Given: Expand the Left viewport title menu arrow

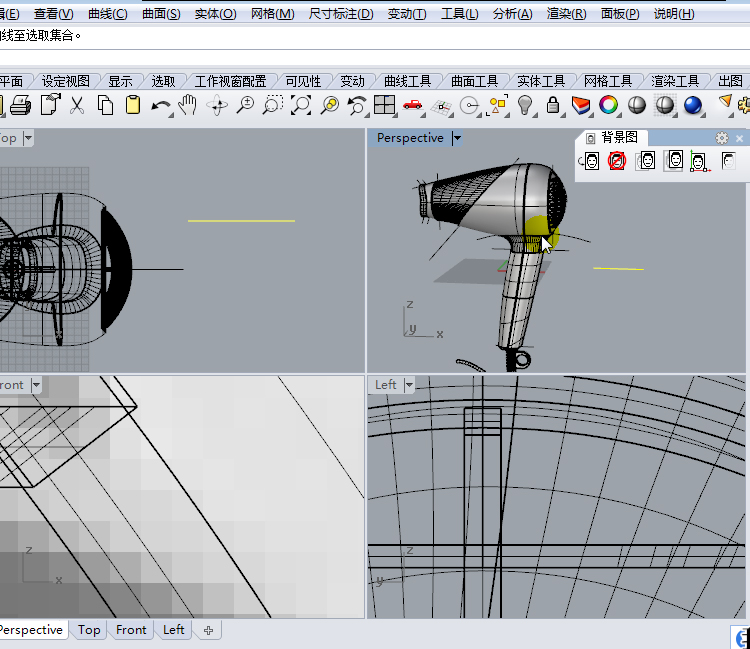Looking at the screenshot, I should click(x=411, y=385).
